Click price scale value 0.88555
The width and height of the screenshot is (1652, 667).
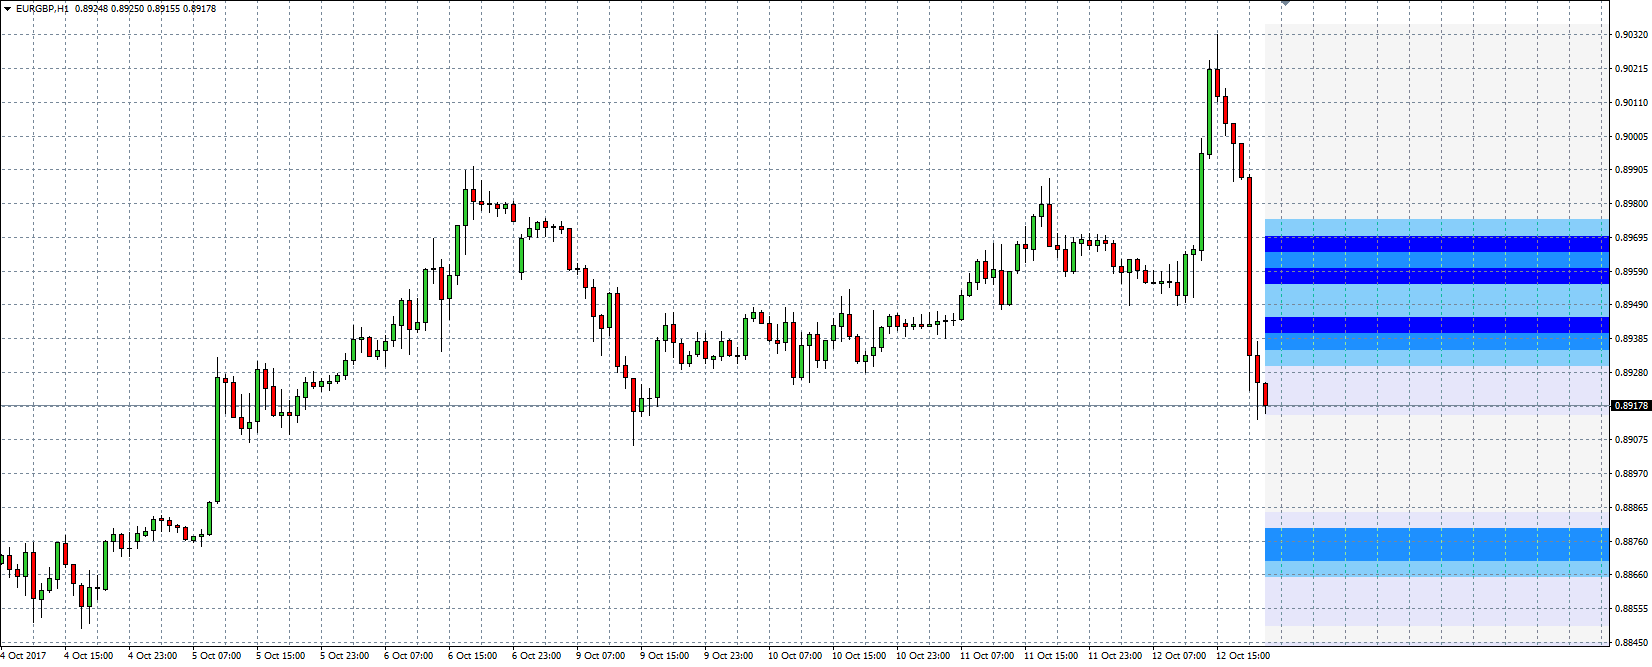point(1632,609)
